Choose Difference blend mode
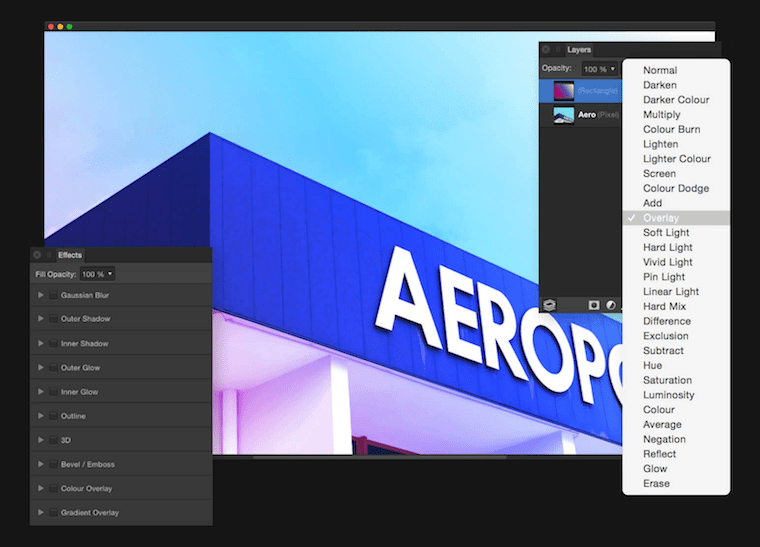 click(676, 321)
